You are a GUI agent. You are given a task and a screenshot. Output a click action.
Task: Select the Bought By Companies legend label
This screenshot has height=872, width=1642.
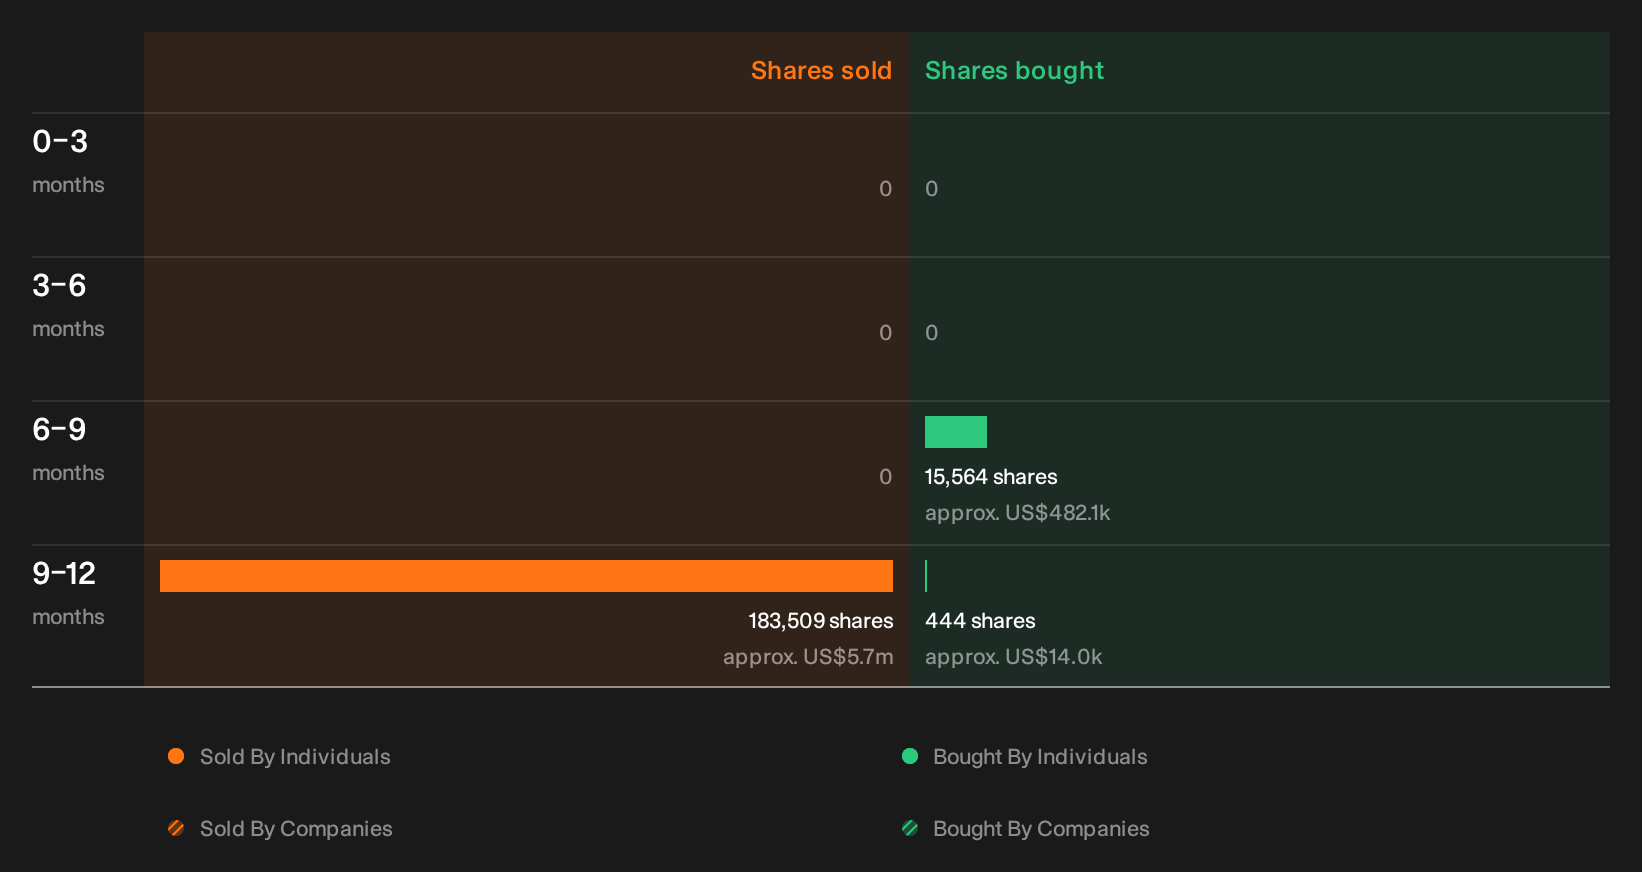pyautogui.click(x=1041, y=829)
